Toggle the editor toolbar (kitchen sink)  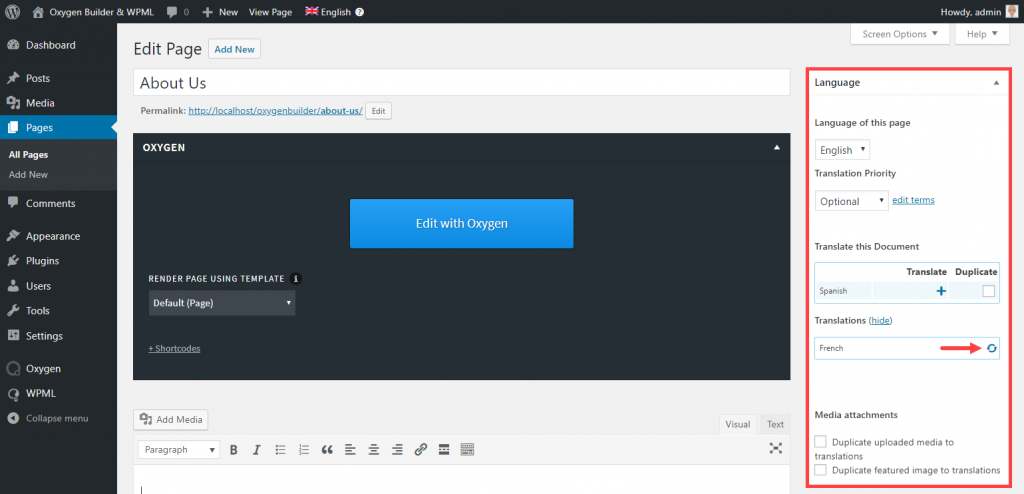click(467, 450)
